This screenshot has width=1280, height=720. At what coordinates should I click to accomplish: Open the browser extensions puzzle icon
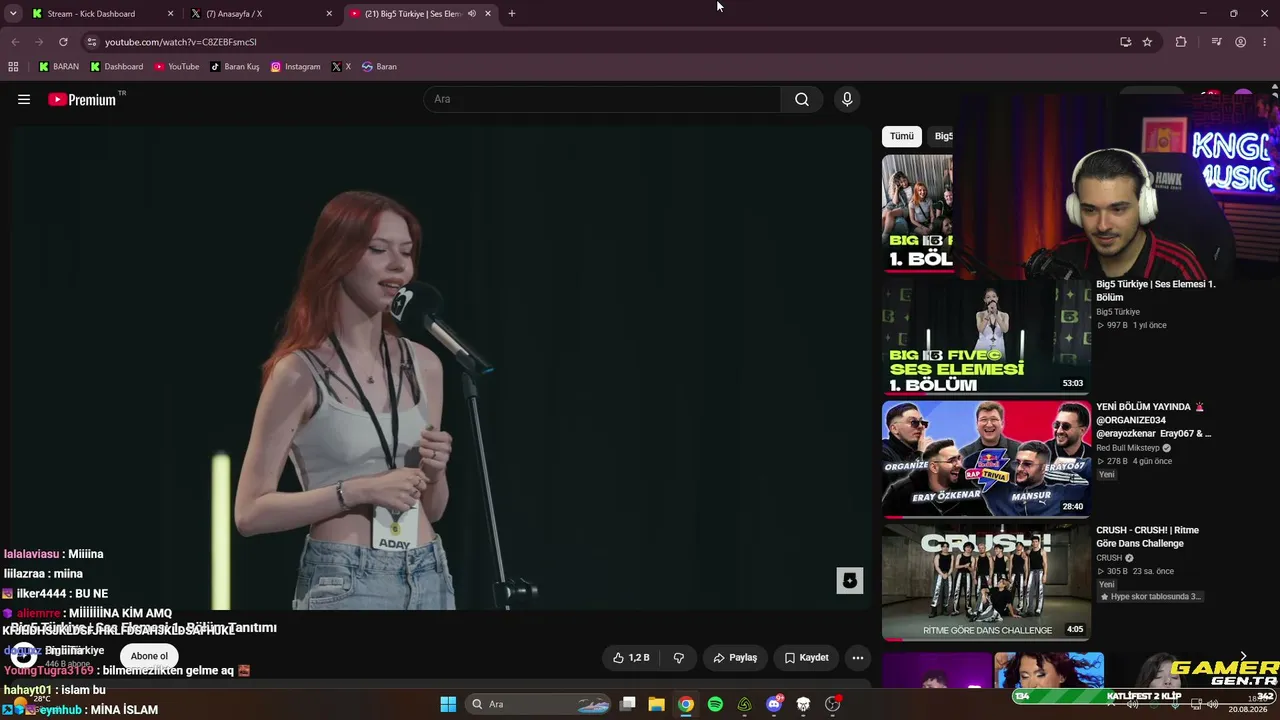(x=1181, y=42)
